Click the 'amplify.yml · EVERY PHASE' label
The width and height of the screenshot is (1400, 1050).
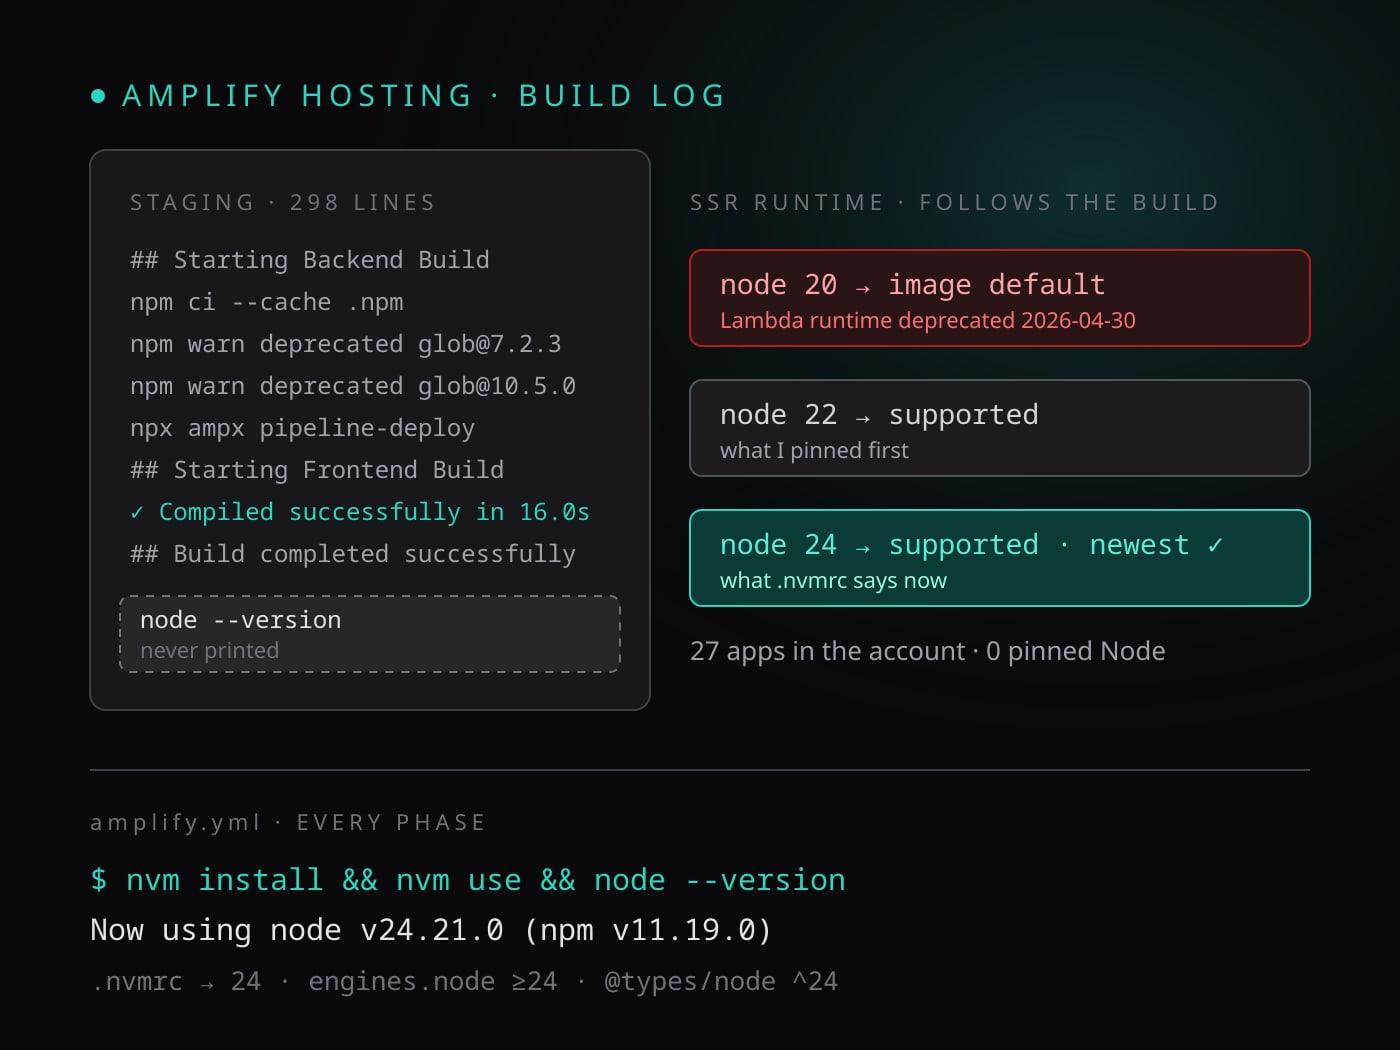tap(288, 823)
